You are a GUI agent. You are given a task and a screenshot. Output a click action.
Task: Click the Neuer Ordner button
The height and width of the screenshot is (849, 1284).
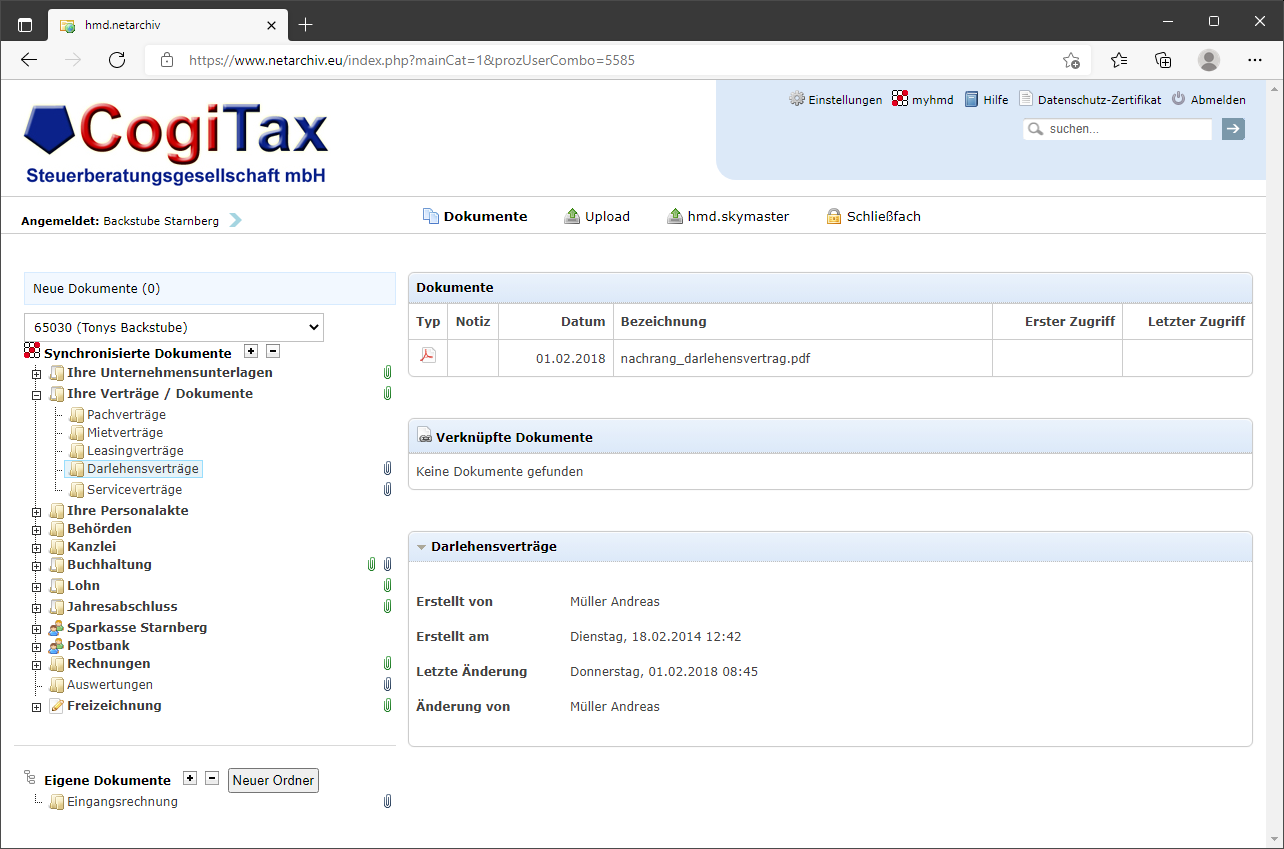(273, 779)
